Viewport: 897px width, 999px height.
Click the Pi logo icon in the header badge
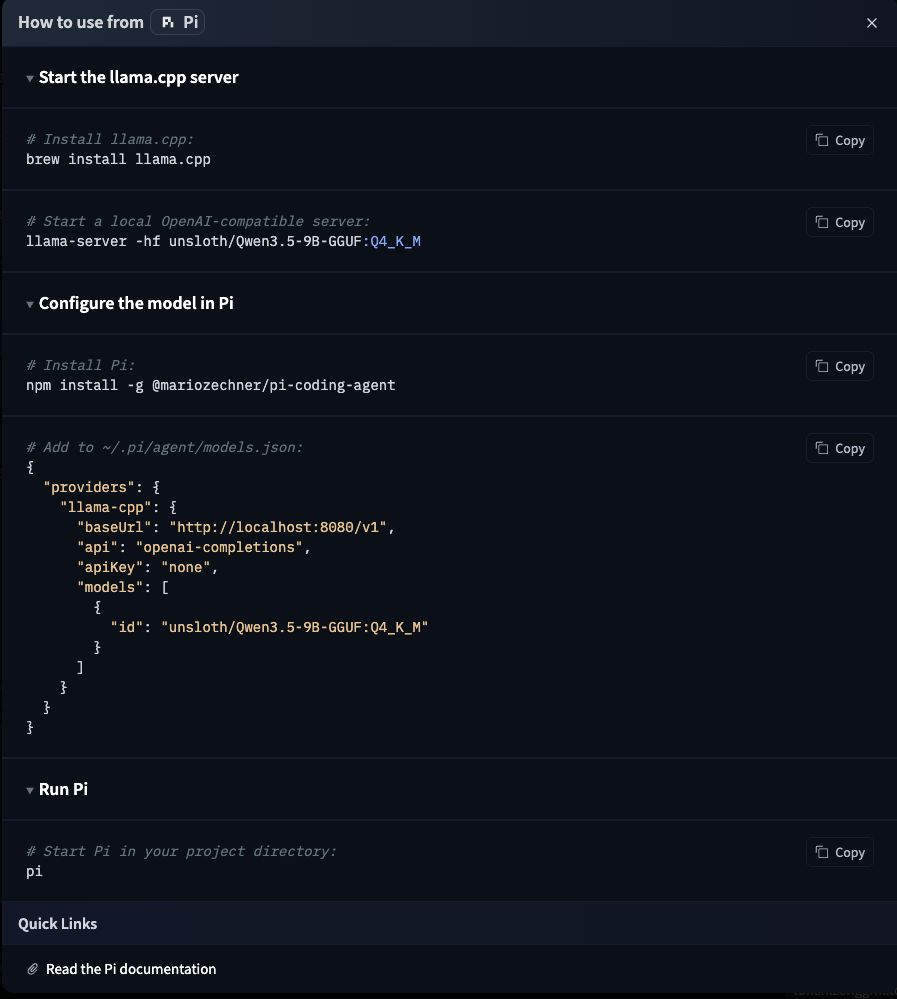tap(168, 22)
